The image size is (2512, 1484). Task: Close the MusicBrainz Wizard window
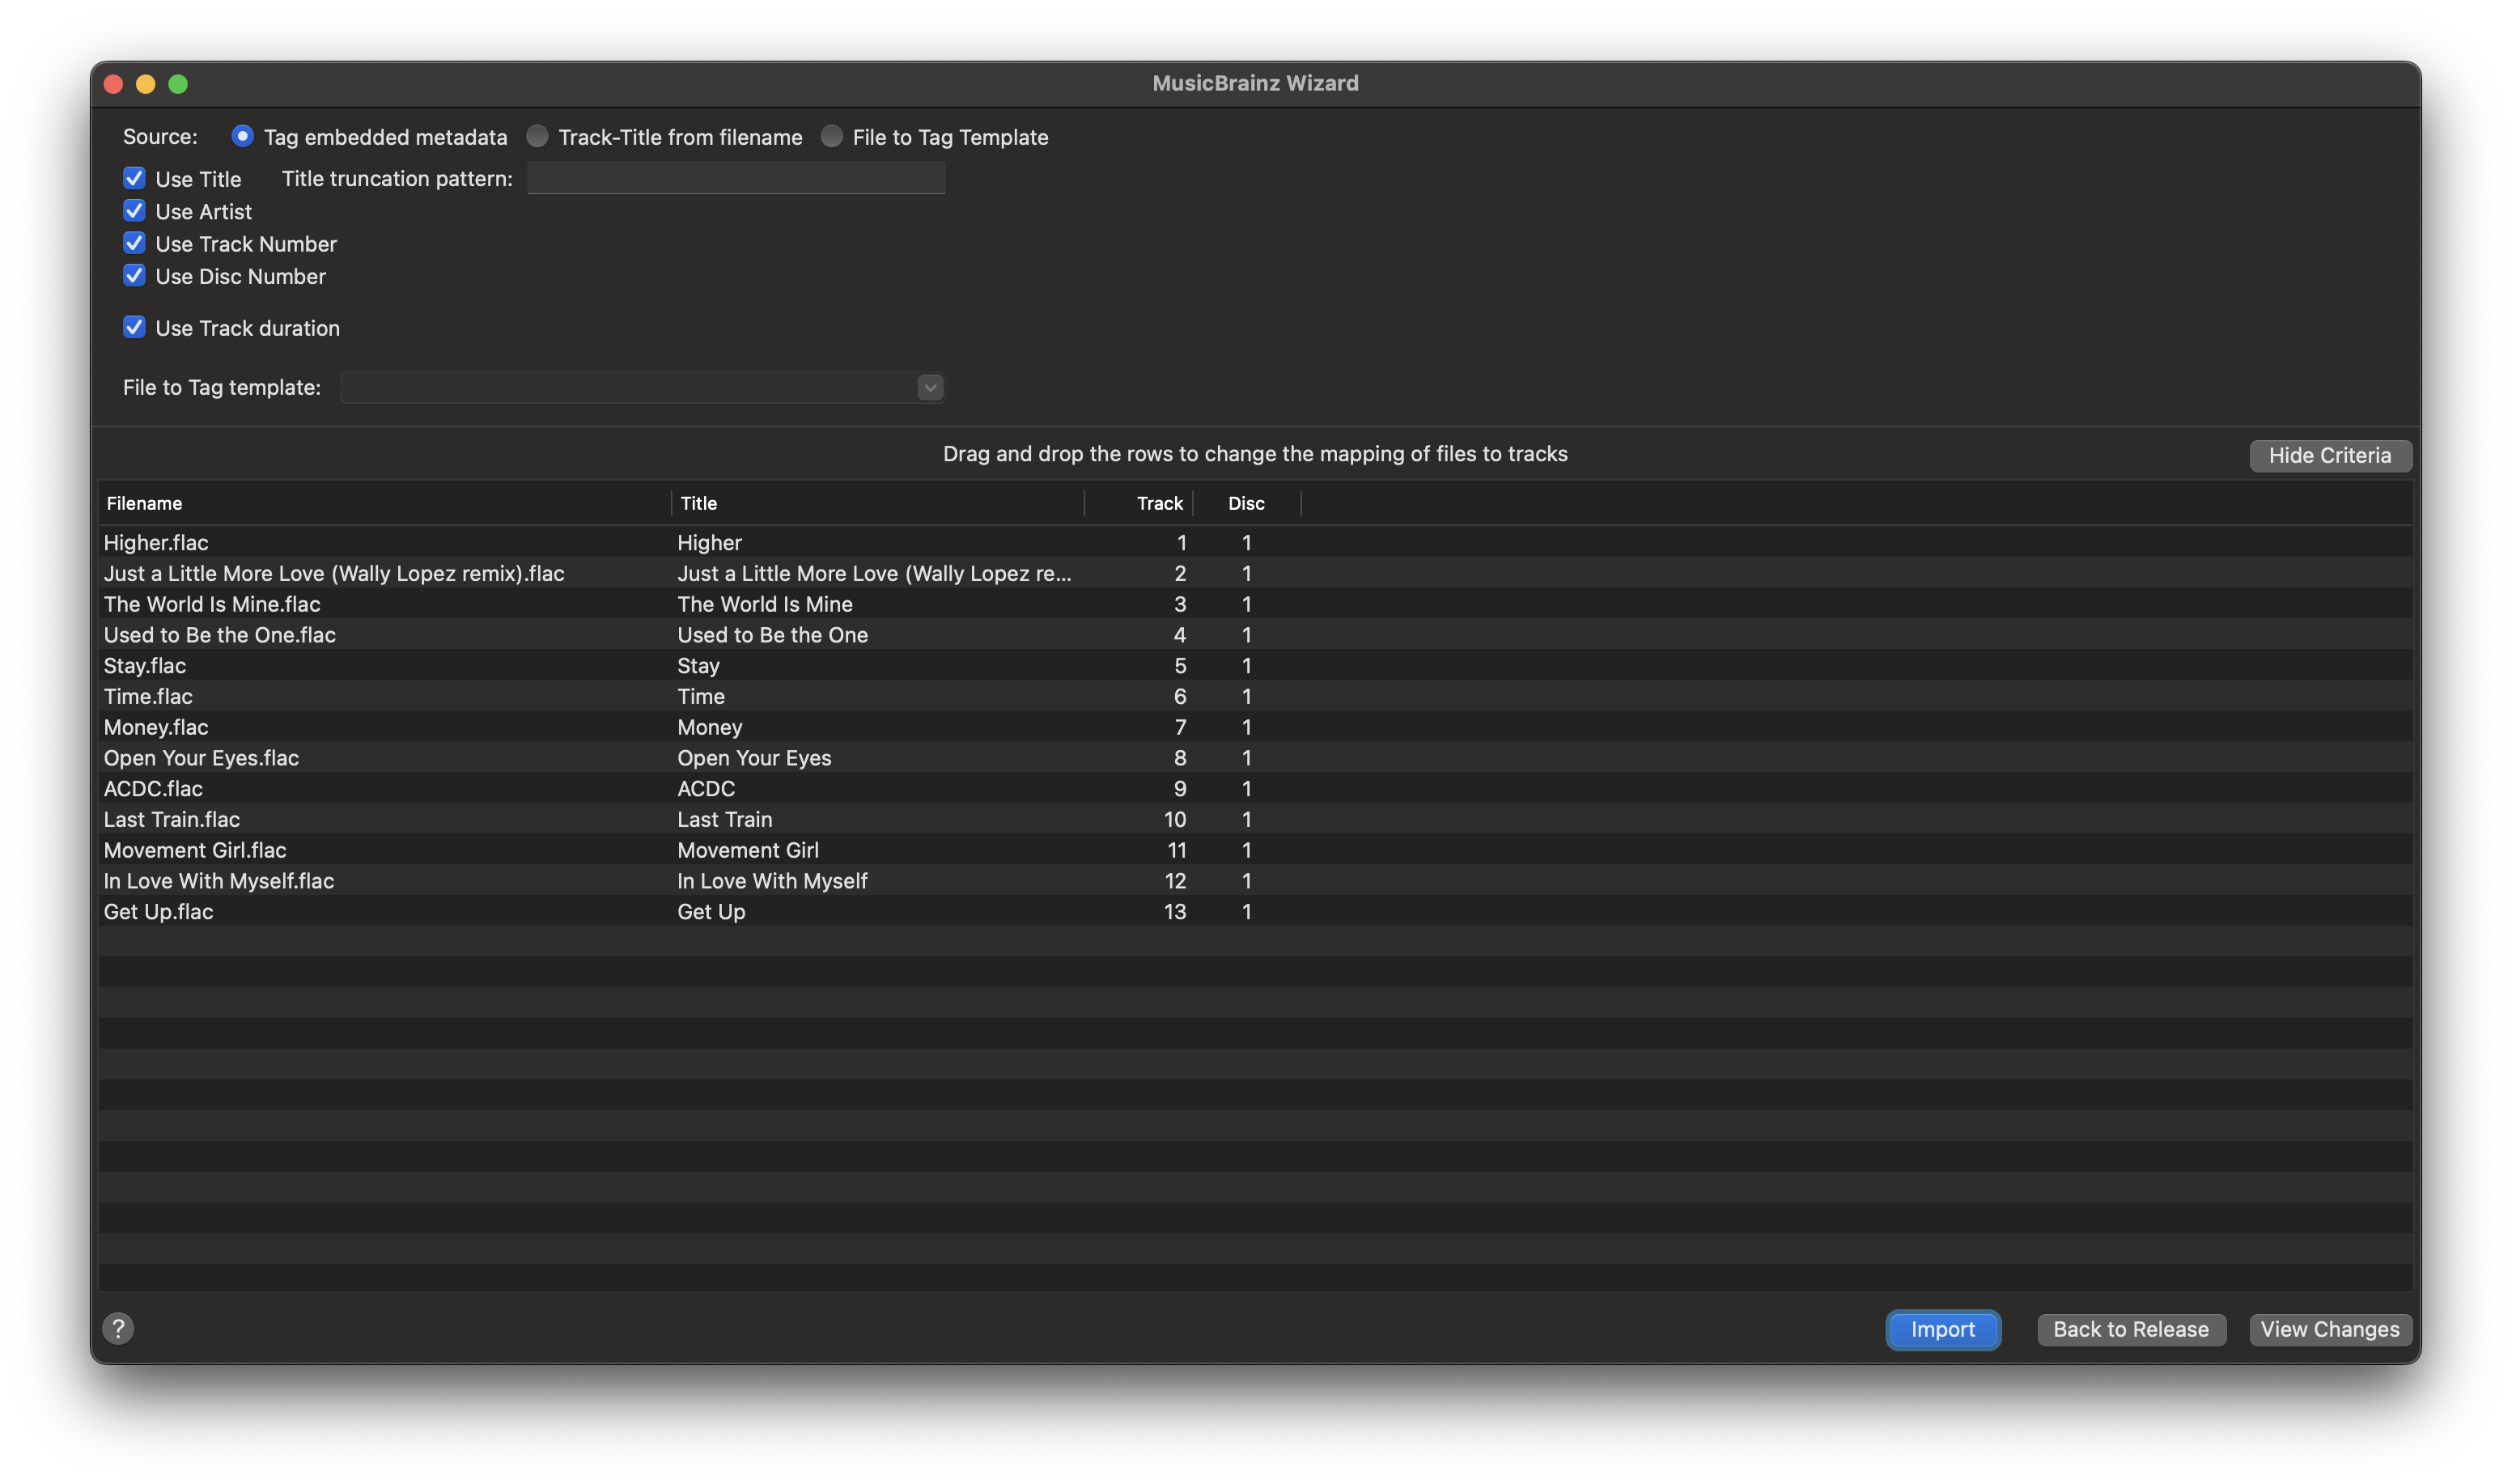(x=113, y=84)
